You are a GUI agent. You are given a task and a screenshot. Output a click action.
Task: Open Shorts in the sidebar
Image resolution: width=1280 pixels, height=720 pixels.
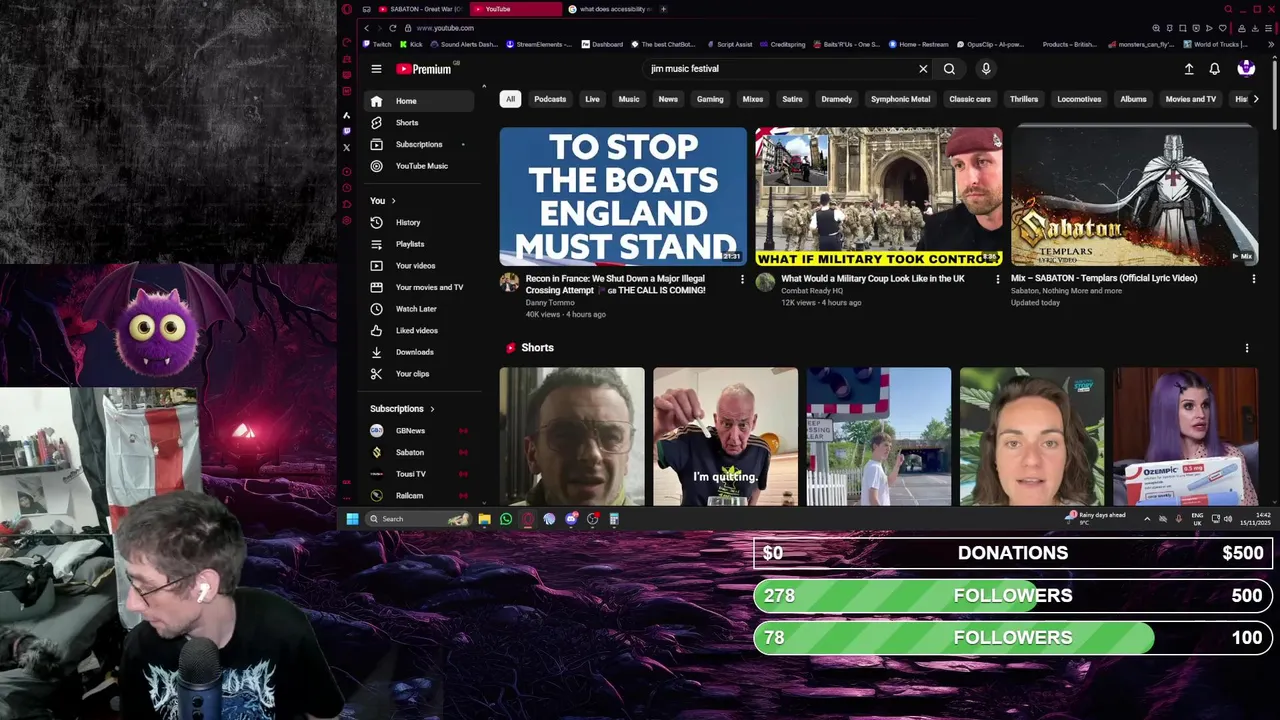point(418,123)
